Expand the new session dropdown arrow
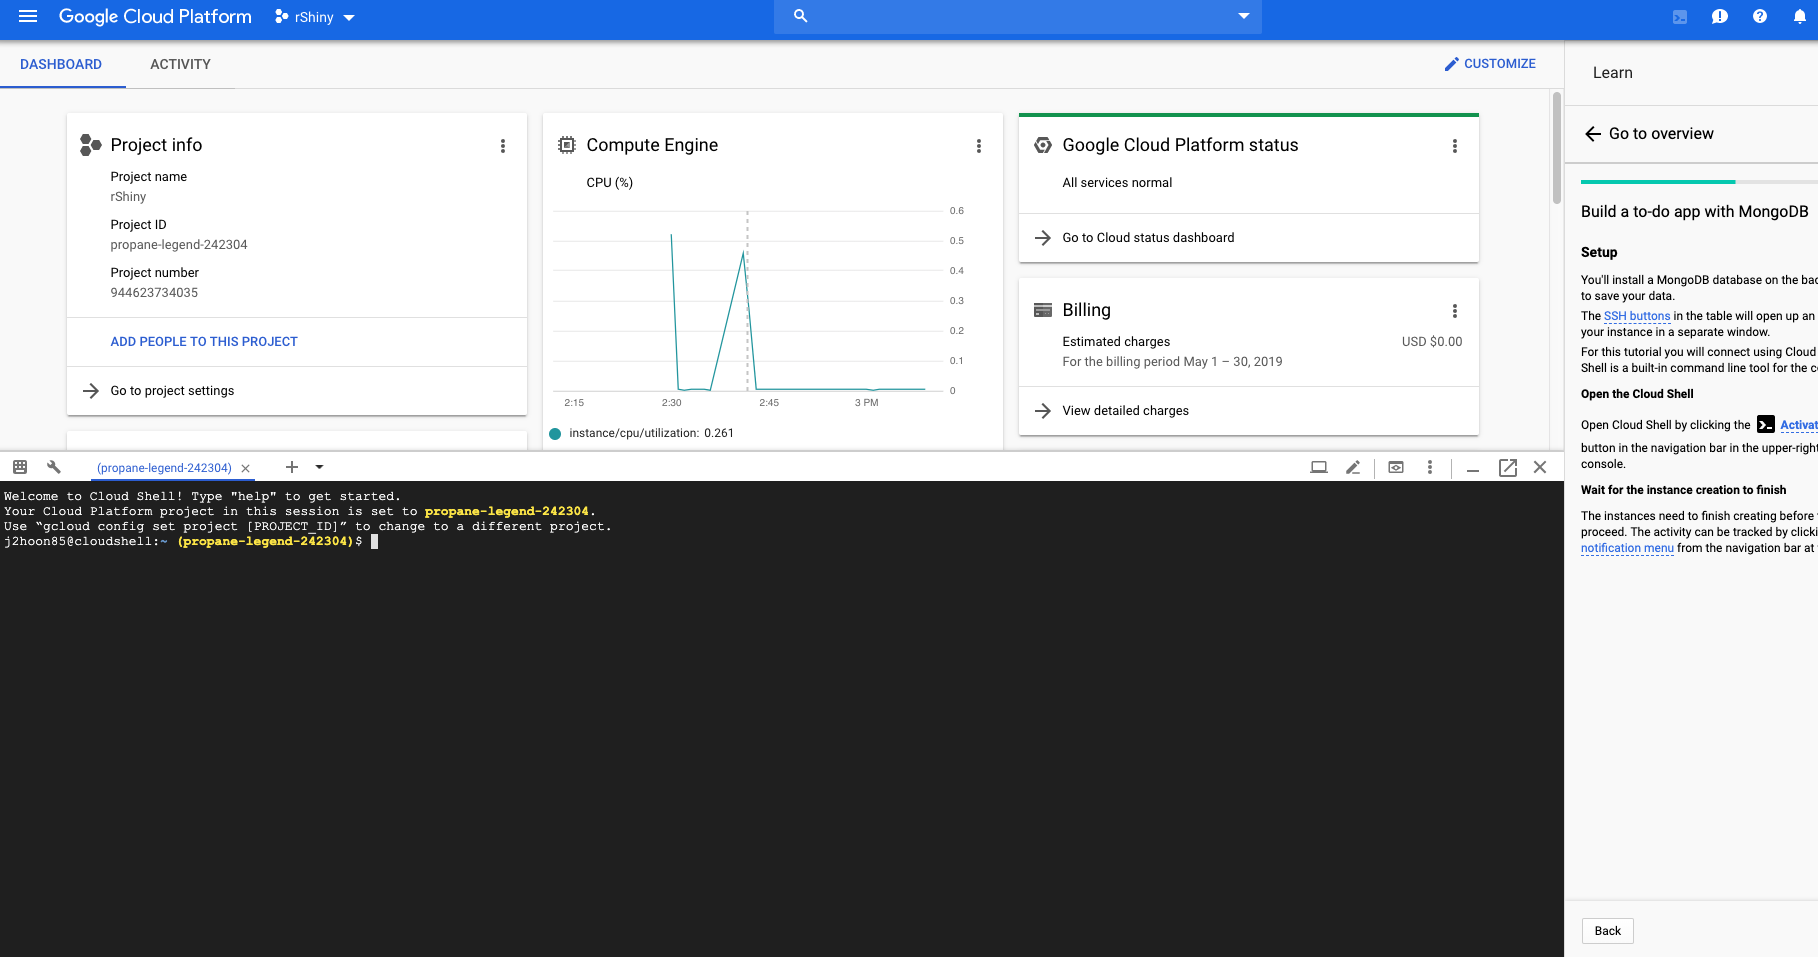The width and height of the screenshot is (1818, 957). (x=320, y=467)
